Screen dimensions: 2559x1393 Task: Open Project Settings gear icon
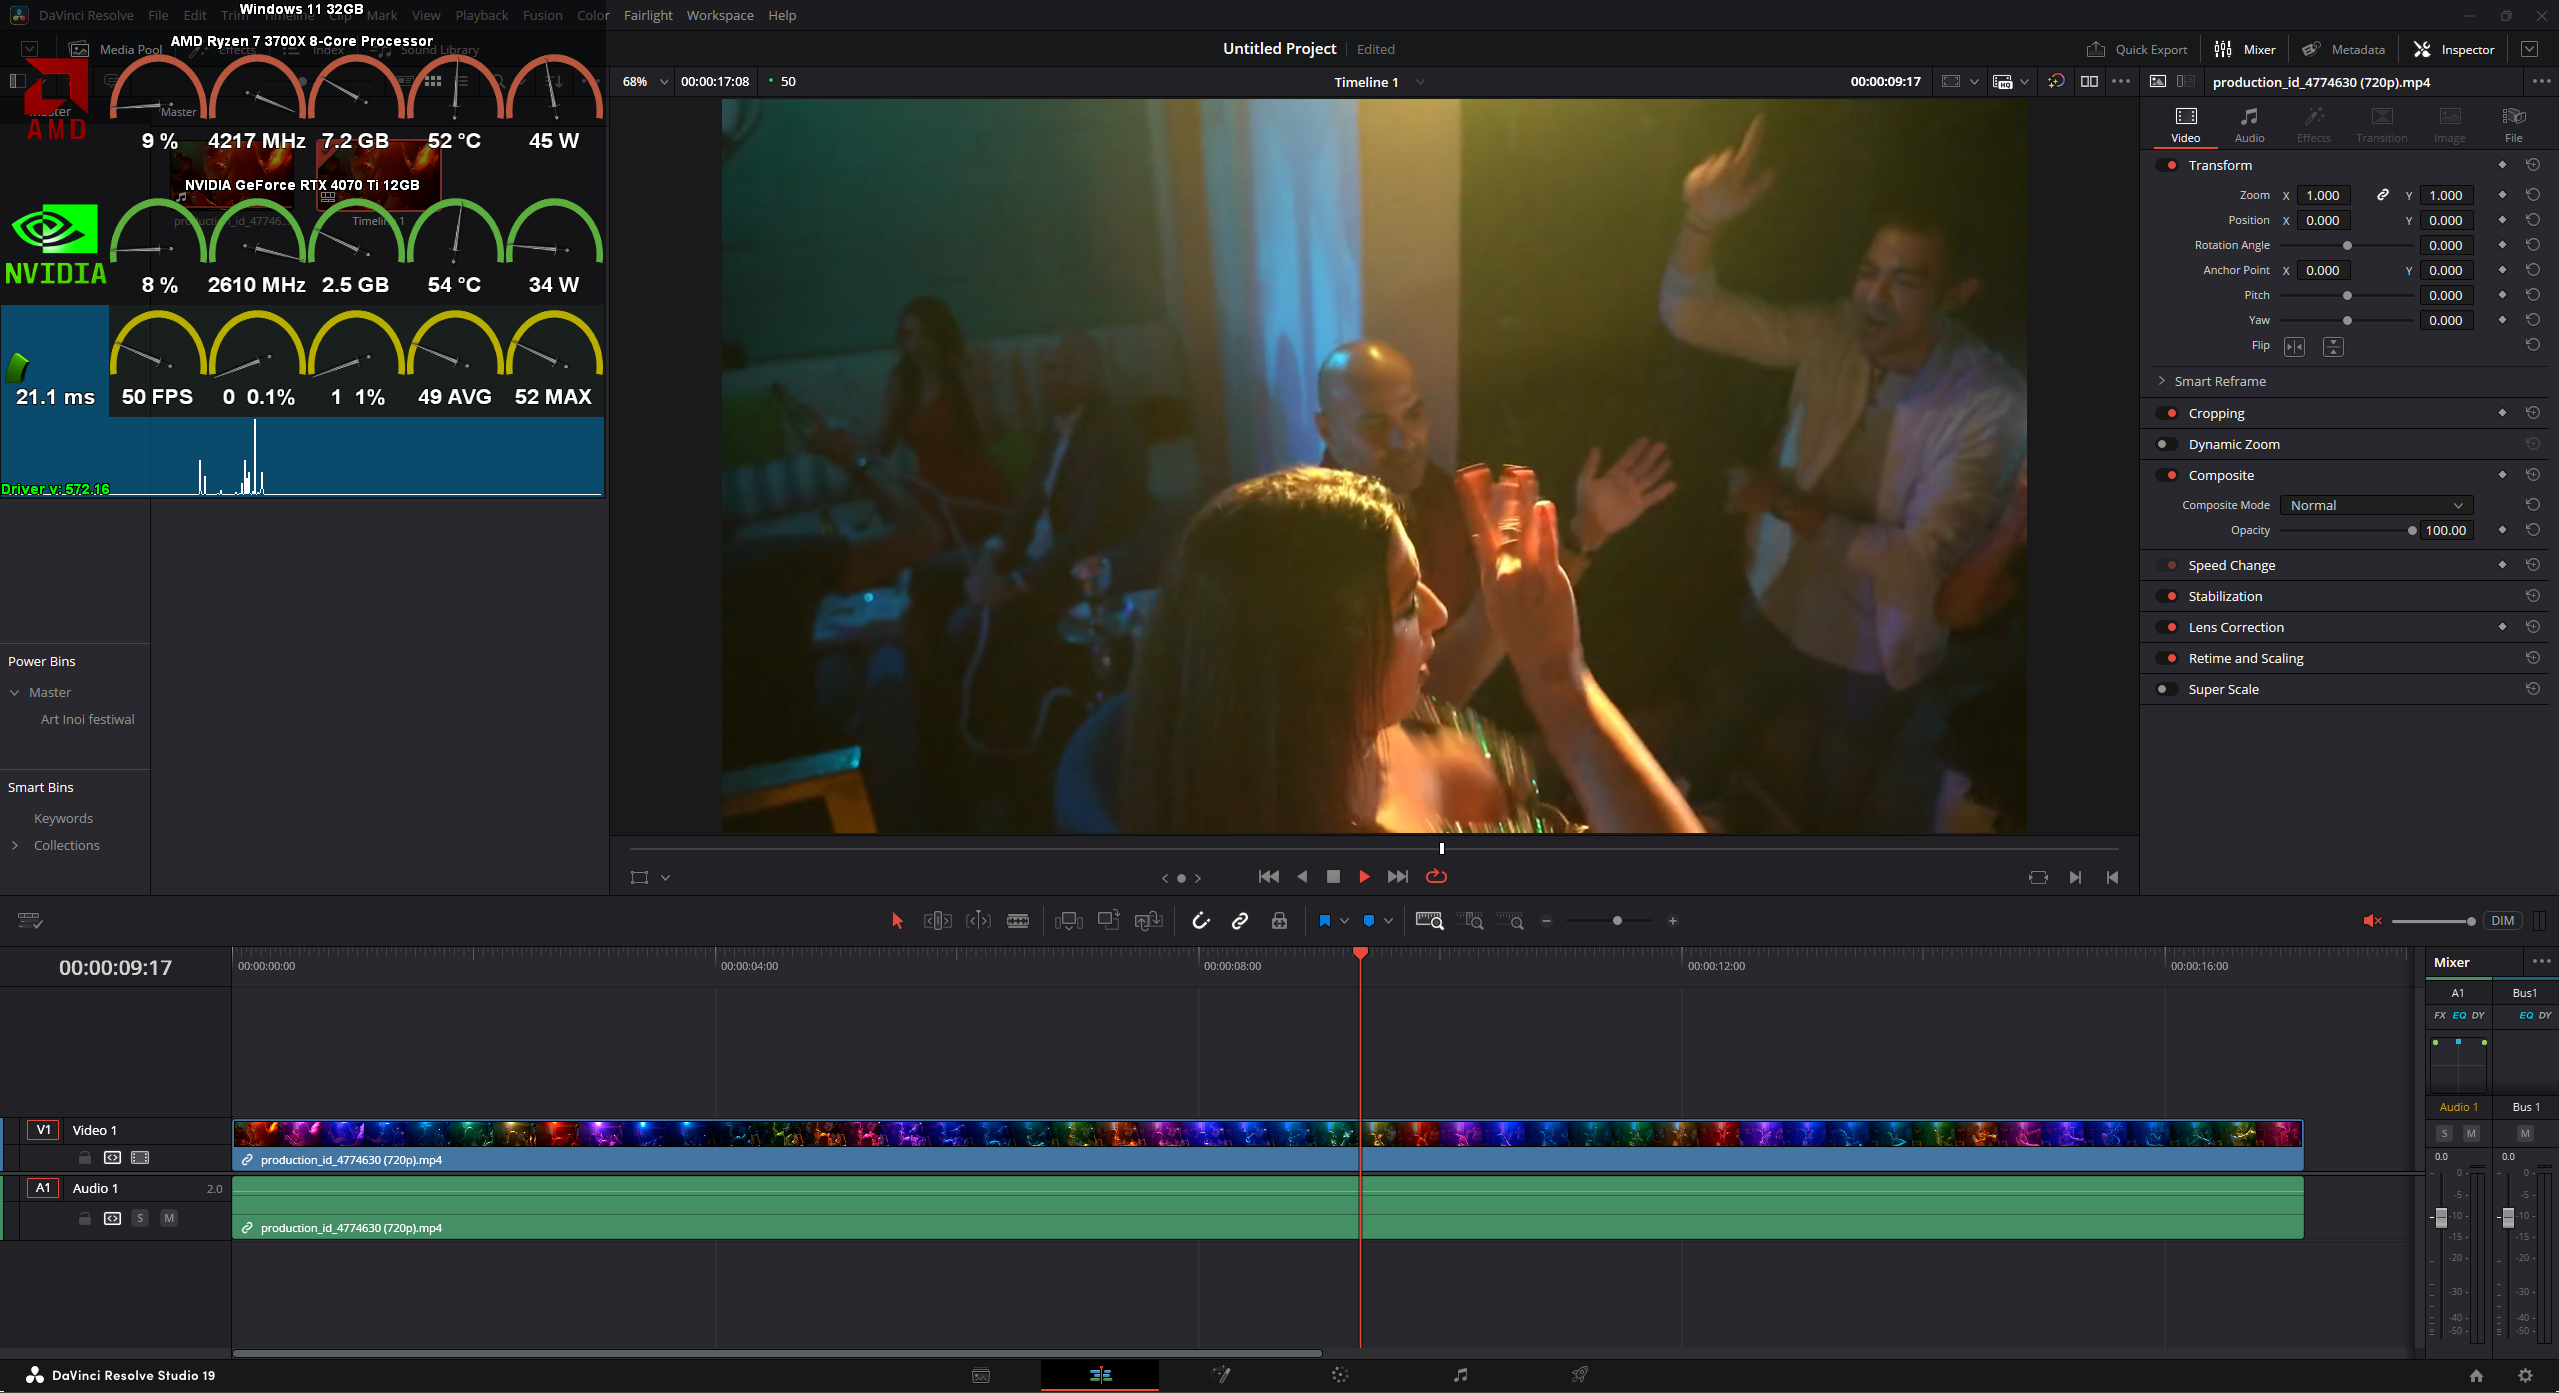pyautogui.click(x=2525, y=1375)
